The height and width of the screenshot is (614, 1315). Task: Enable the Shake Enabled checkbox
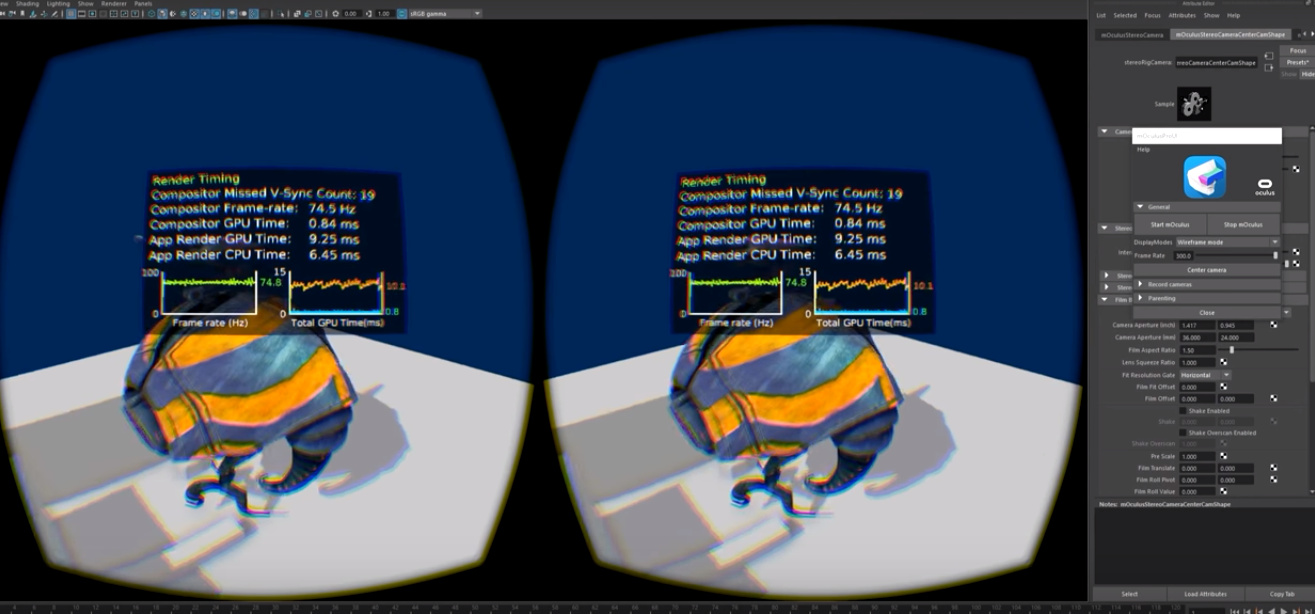[x=1183, y=411]
